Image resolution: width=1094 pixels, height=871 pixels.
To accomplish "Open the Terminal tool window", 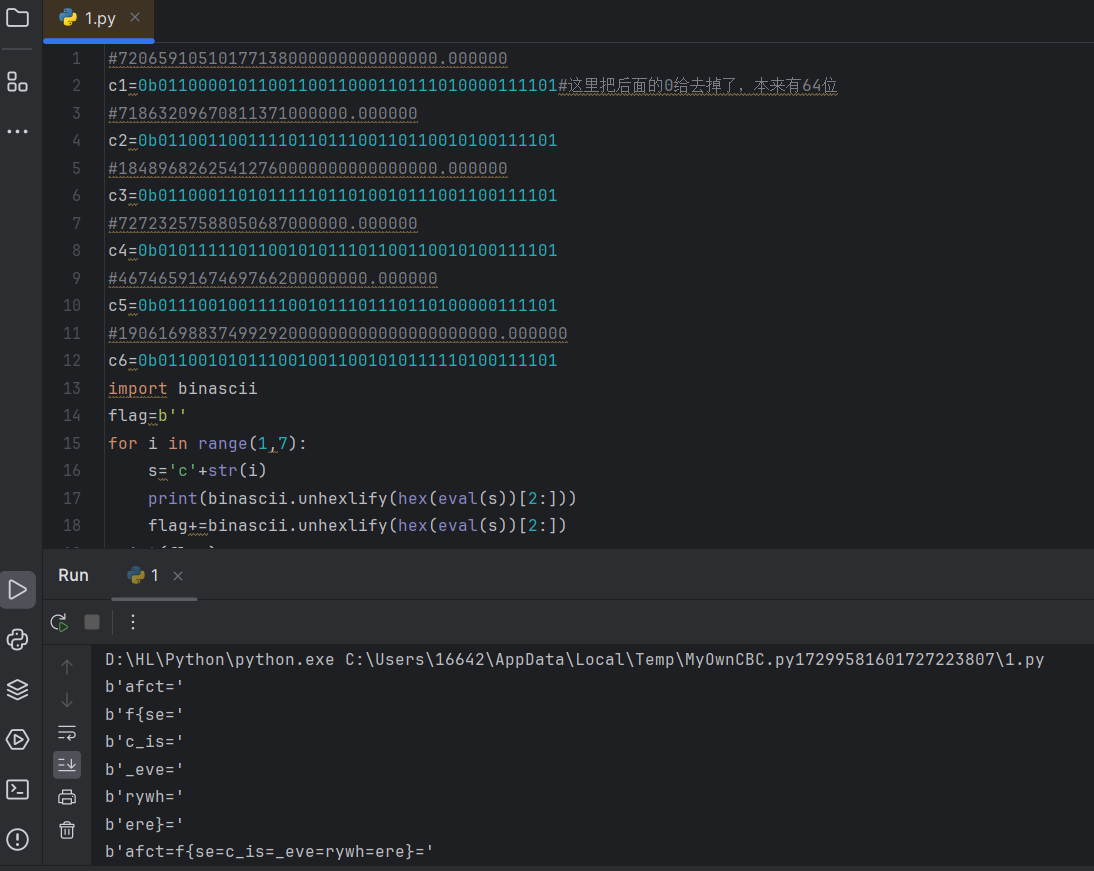I will coord(17,789).
